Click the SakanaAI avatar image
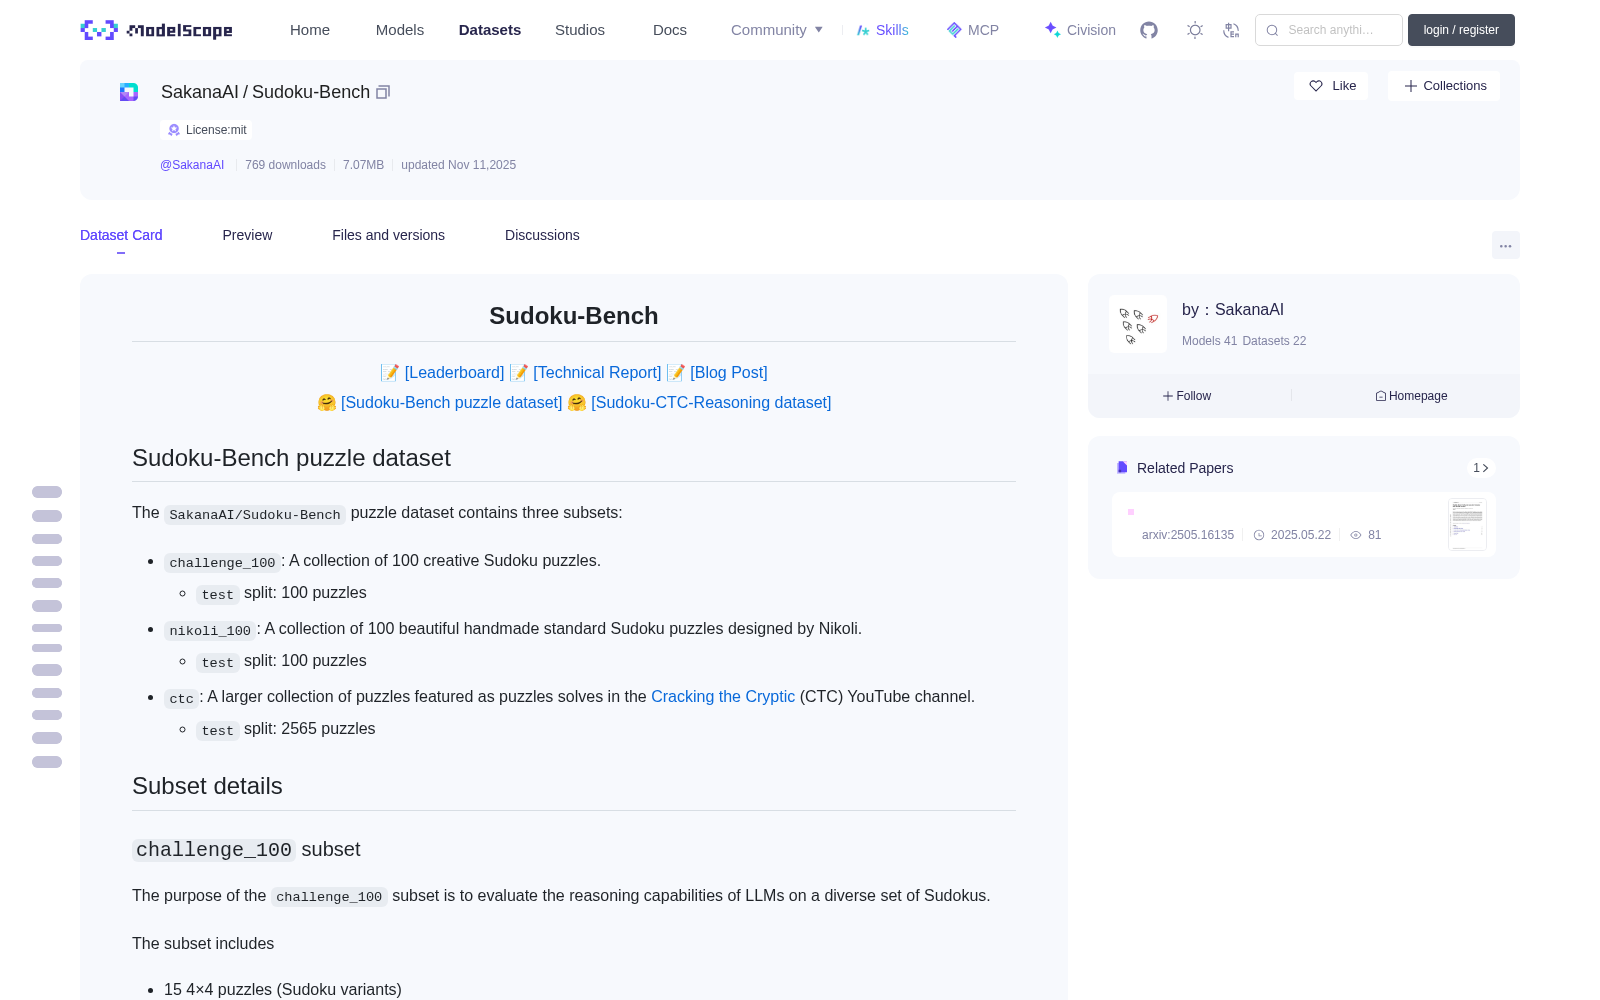The width and height of the screenshot is (1600, 1000). tap(1138, 324)
